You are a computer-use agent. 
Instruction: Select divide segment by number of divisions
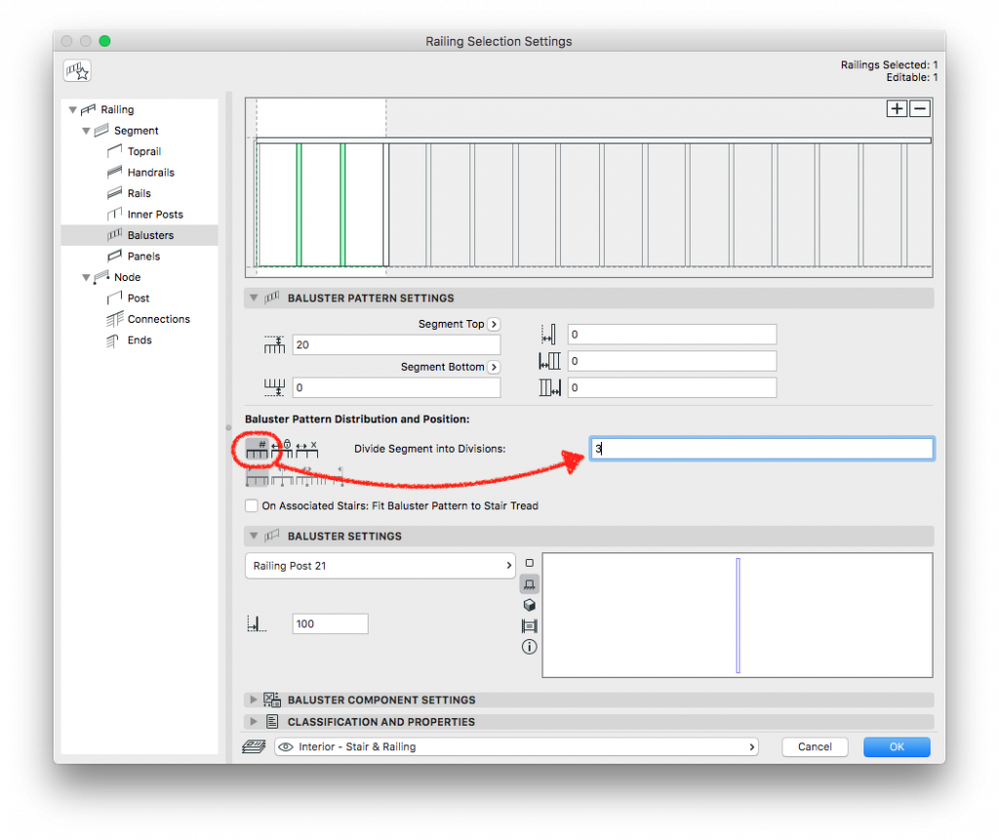click(x=257, y=449)
